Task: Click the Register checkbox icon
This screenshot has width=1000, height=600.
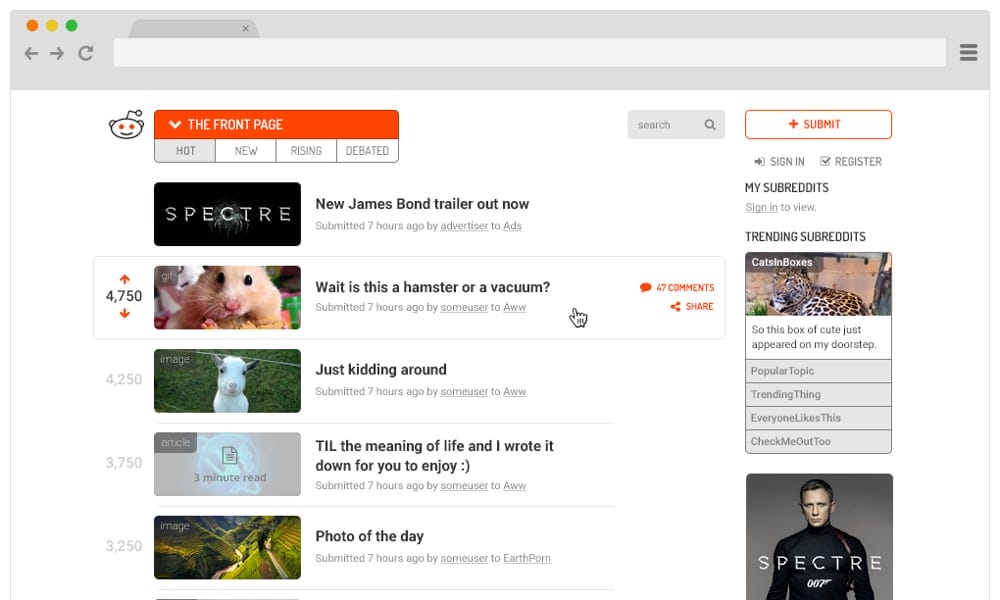Action: [x=824, y=161]
